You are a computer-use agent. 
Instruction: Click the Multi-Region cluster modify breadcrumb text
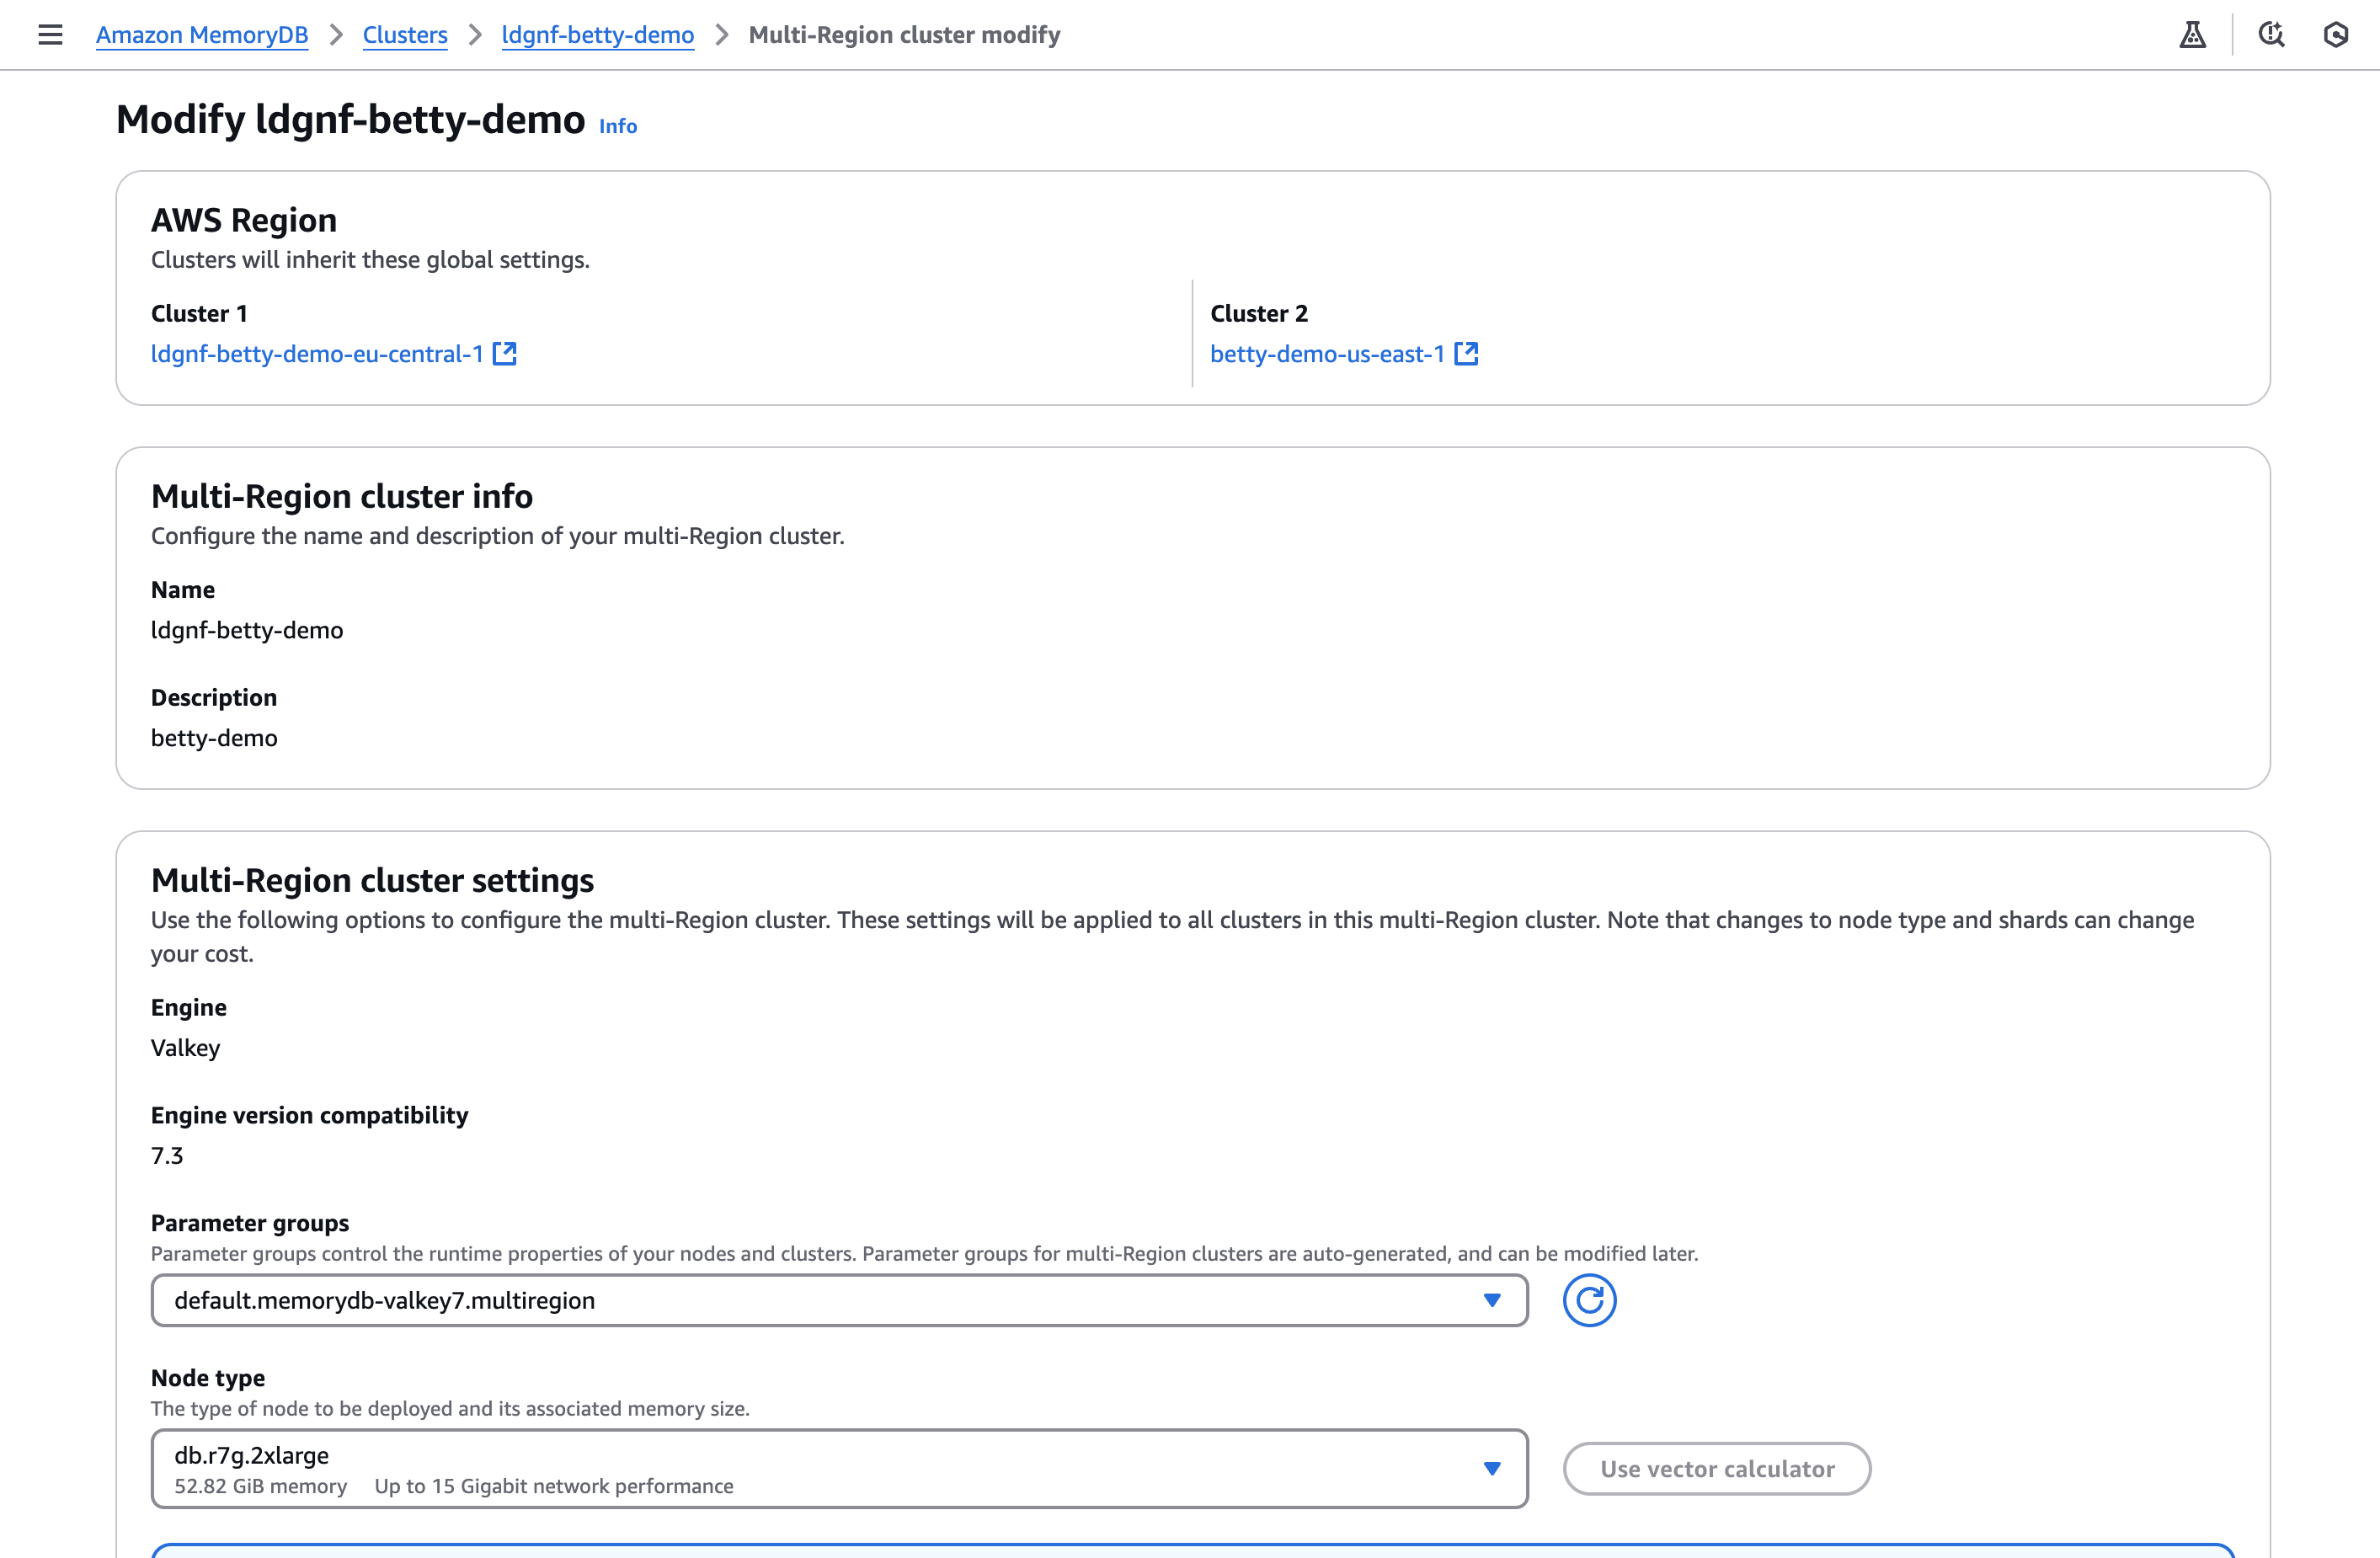tap(904, 35)
